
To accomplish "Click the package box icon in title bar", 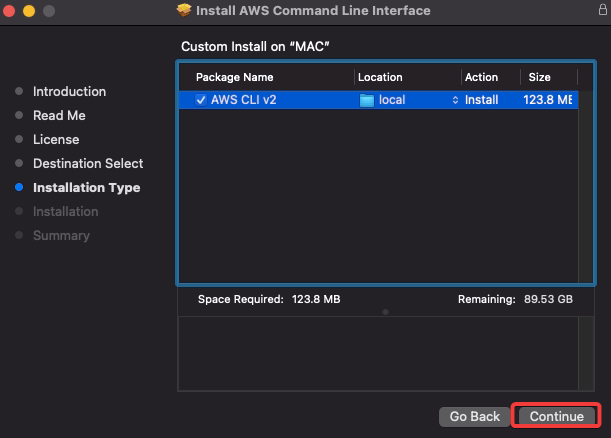I will [x=184, y=10].
